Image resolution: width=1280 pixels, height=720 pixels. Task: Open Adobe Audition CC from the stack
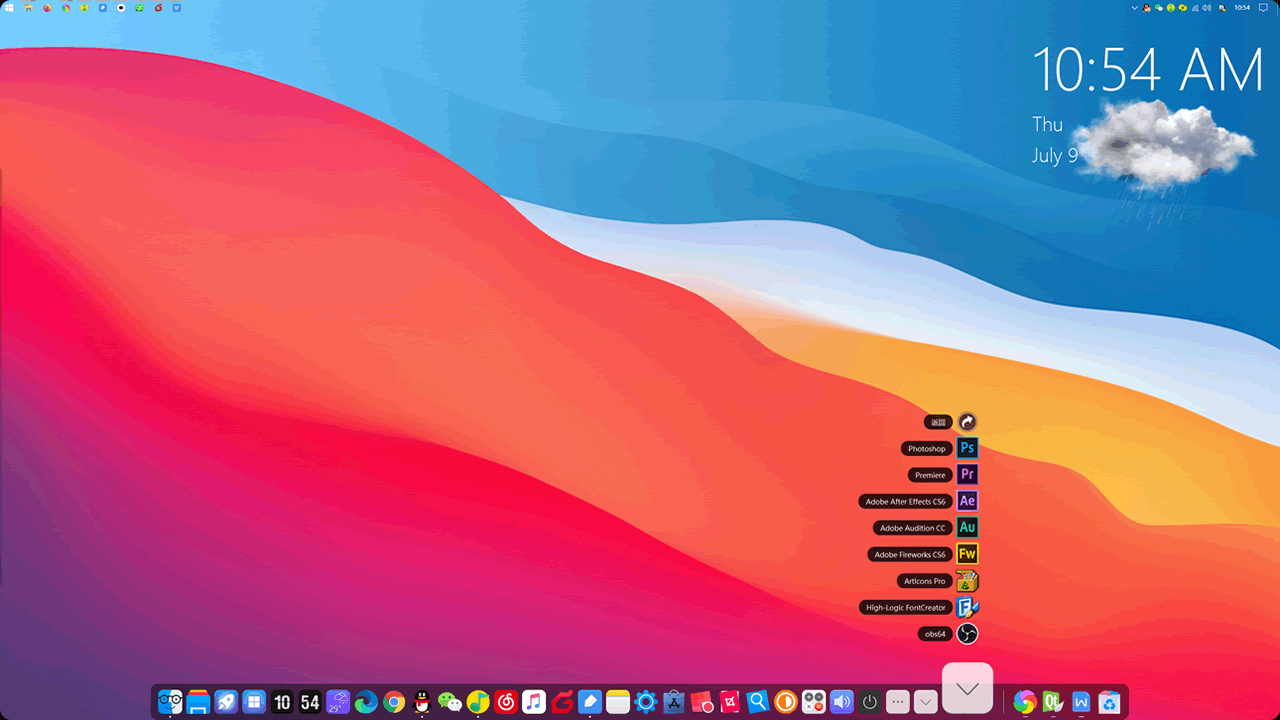[x=967, y=527]
